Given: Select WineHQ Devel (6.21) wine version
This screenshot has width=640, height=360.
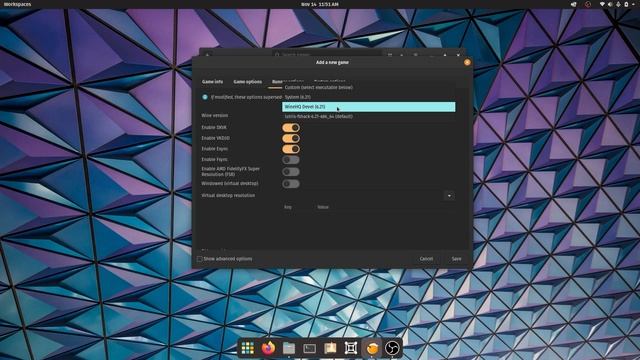Looking at the screenshot, I should coord(369,107).
